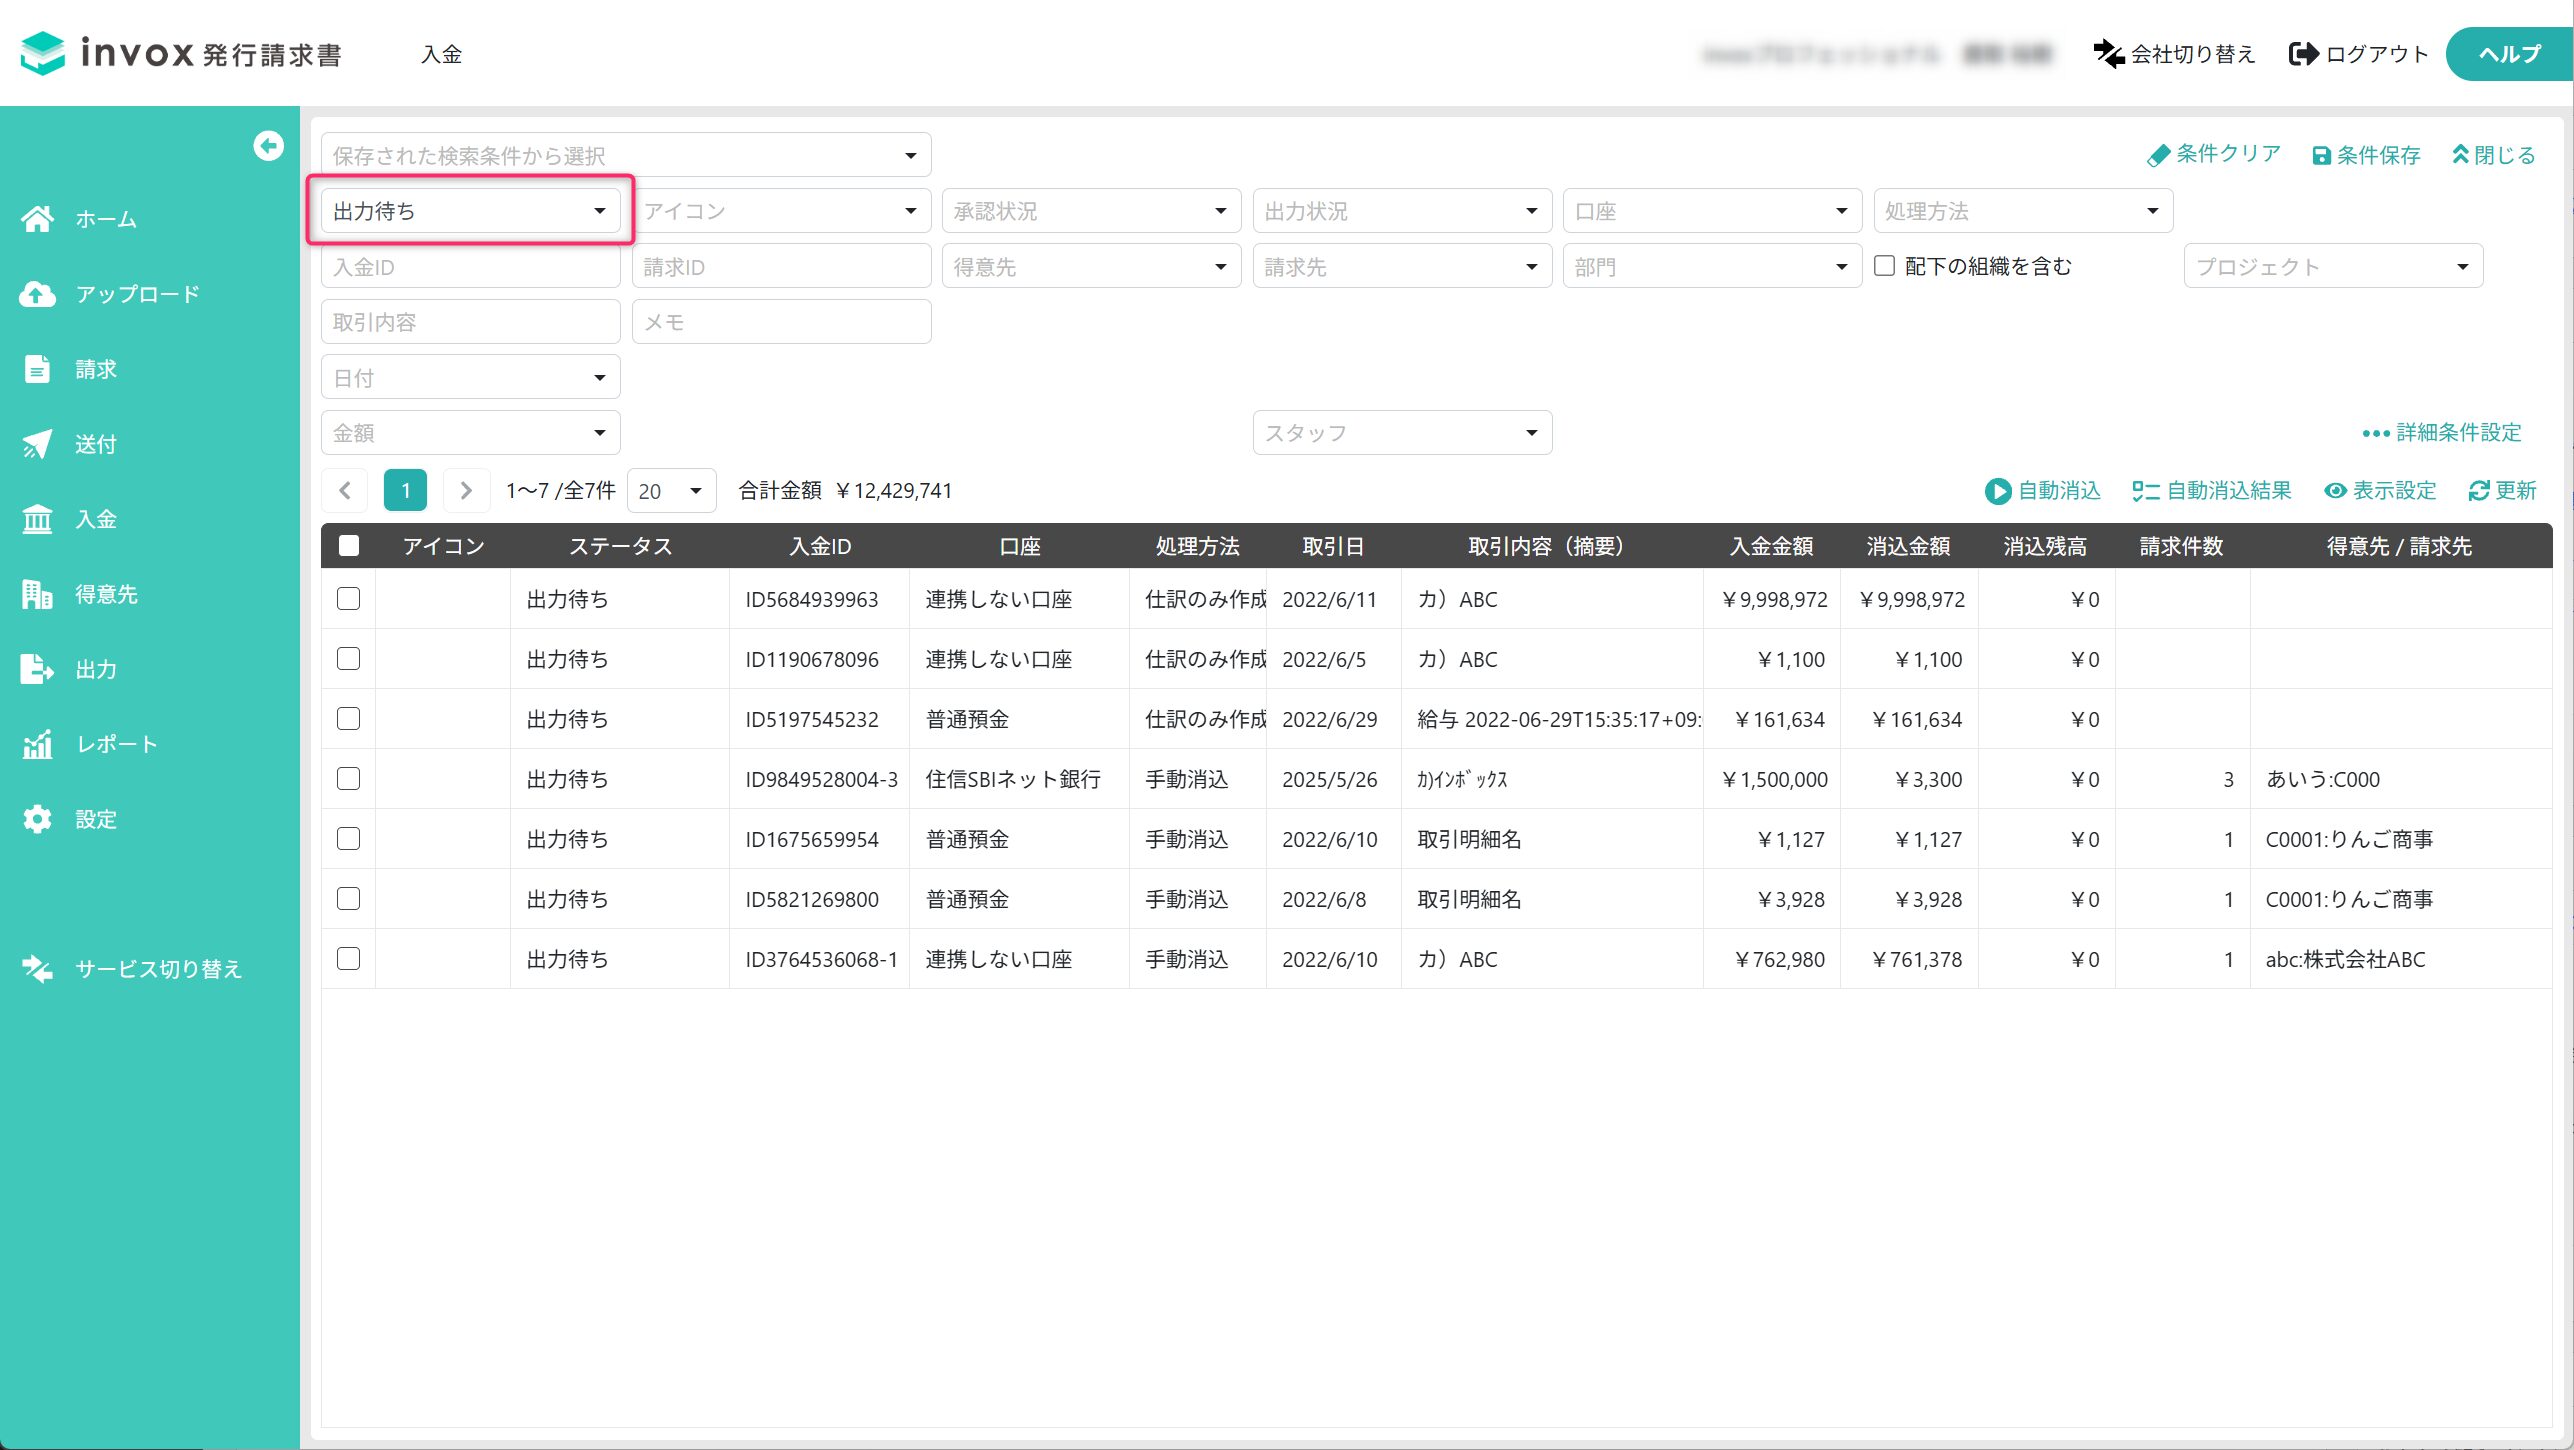
Task: Check the row ID9849528004-3 checkbox
Action: coord(348,779)
